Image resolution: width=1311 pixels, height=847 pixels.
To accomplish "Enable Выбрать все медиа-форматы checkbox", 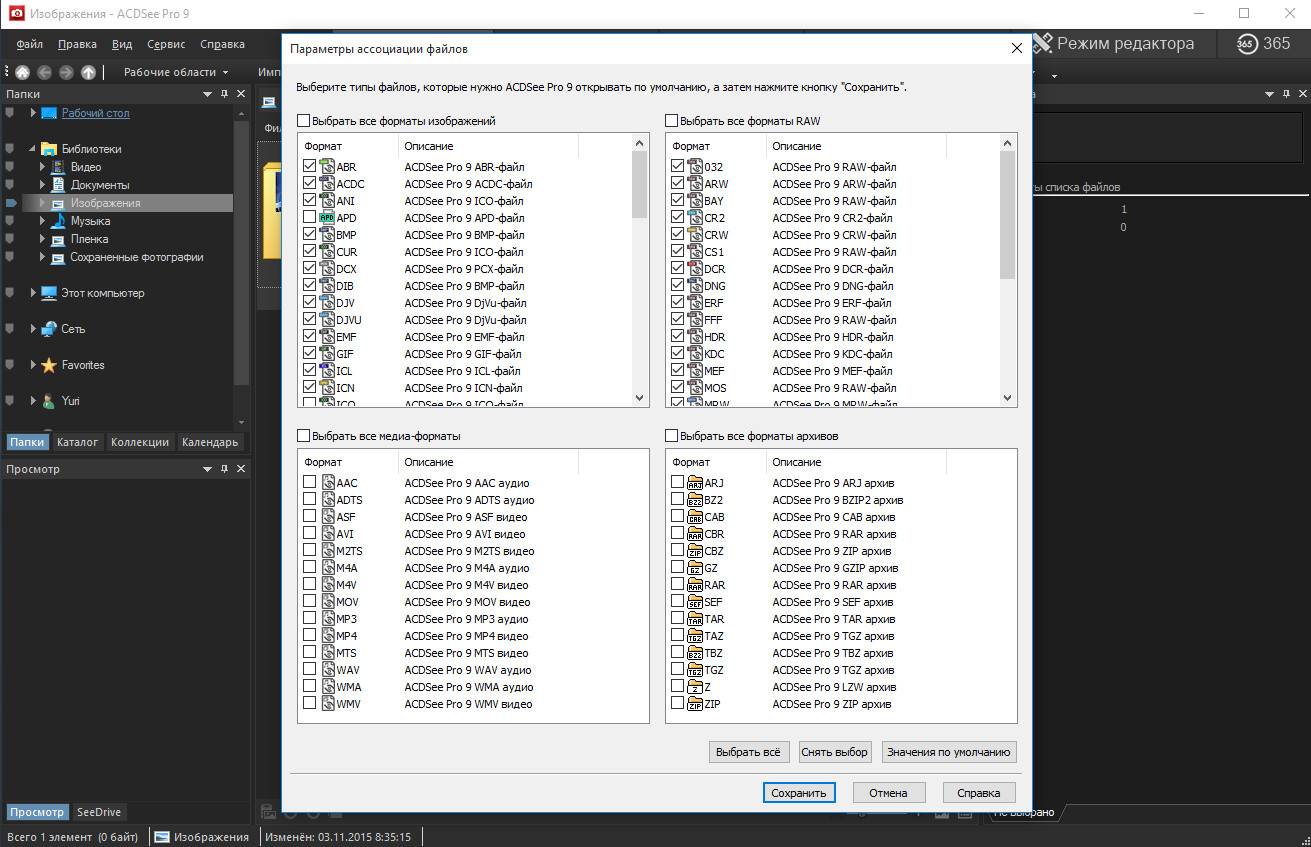I will click(x=303, y=436).
